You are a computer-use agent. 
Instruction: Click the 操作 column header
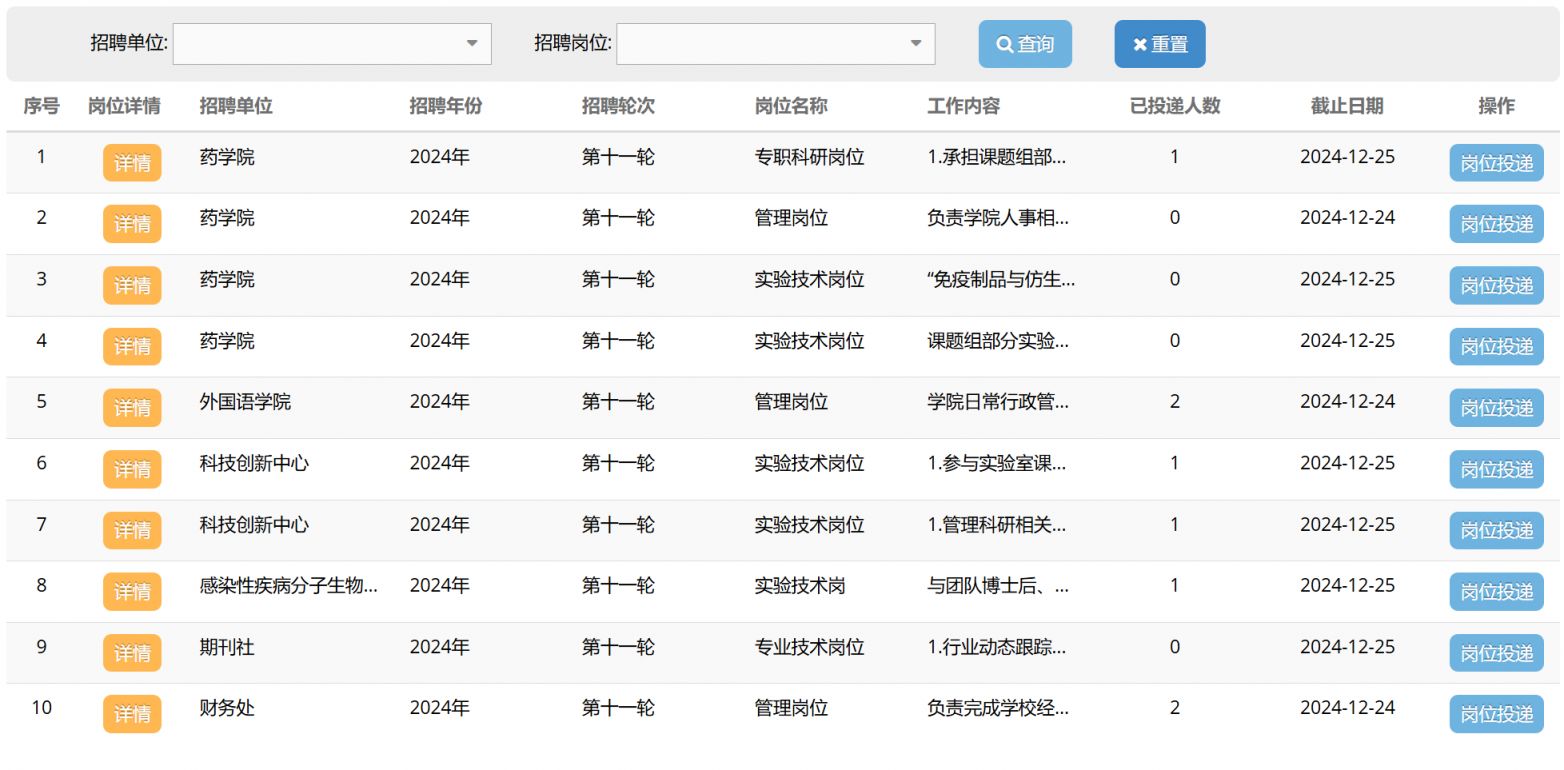pyautogui.click(x=1496, y=106)
